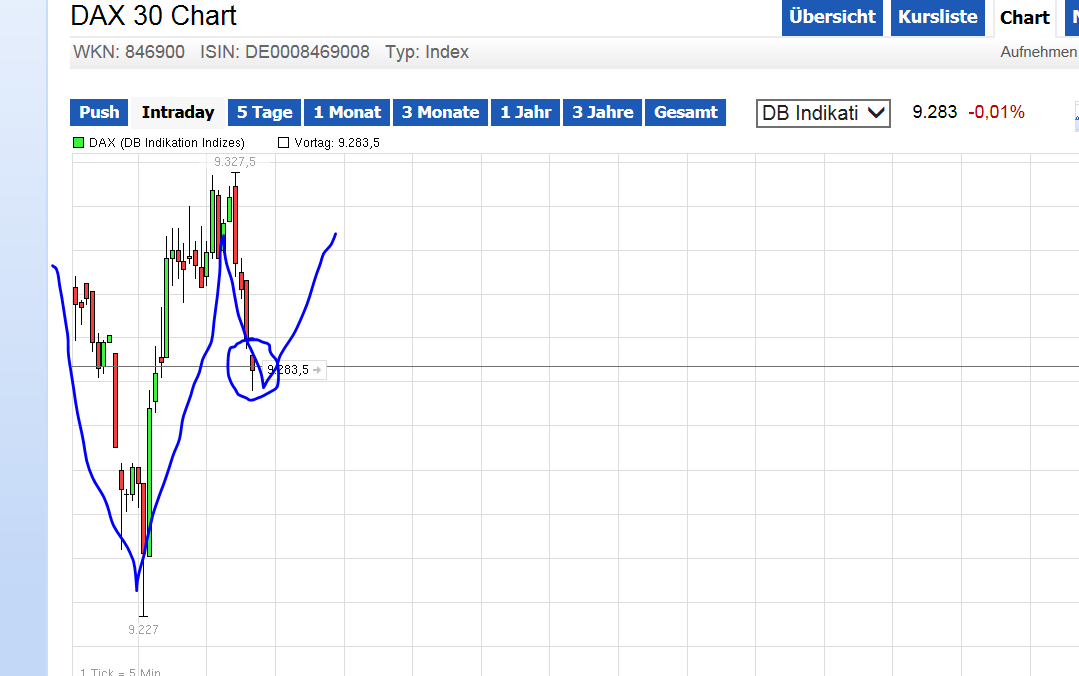Click the Vortag: 9.283,5 legend text
The width and height of the screenshot is (1079, 676).
tap(336, 142)
